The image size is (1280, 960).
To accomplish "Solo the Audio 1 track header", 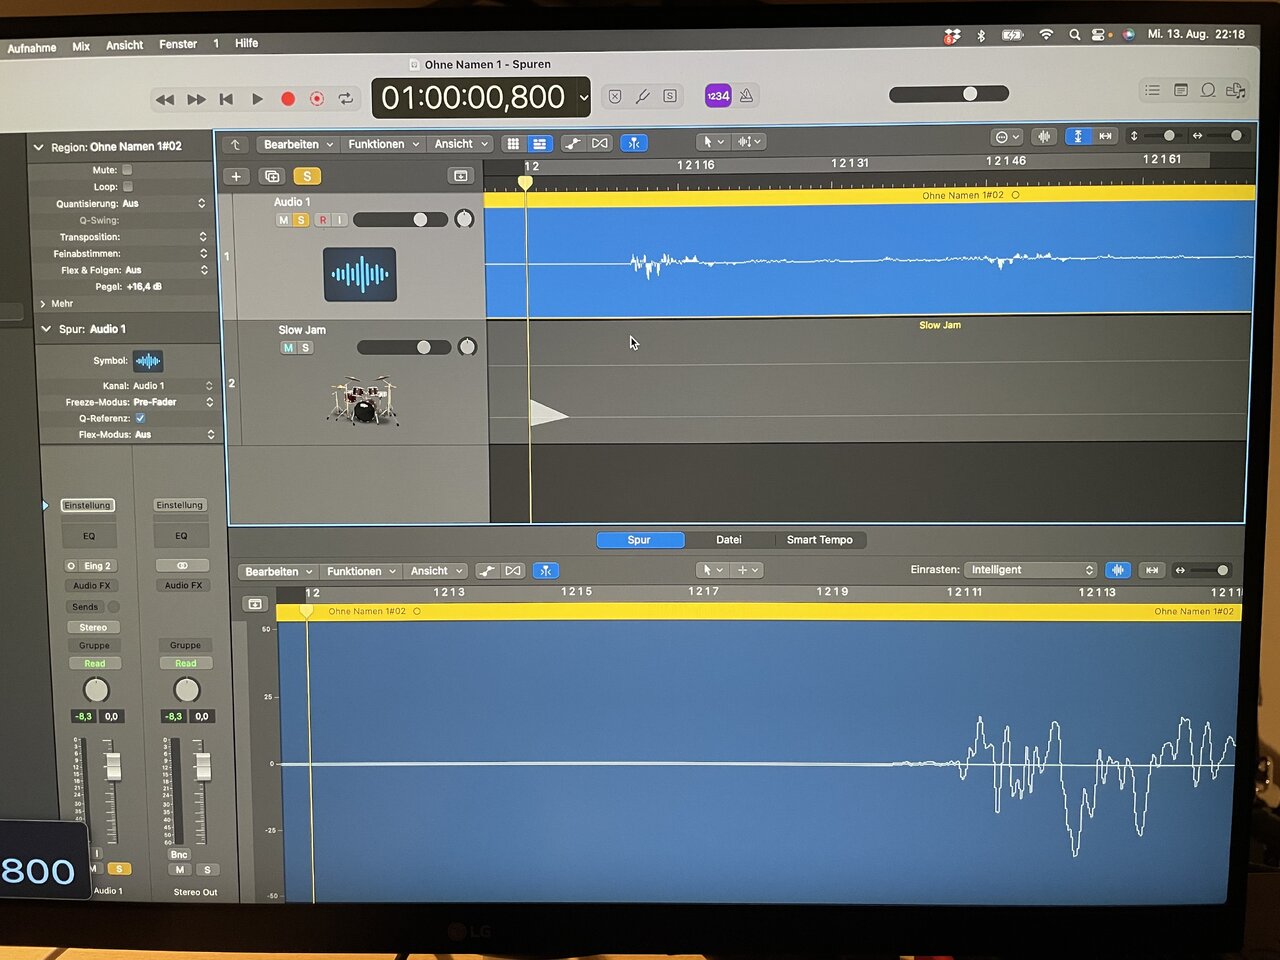I will pyautogui.click(x=301, y=220).
